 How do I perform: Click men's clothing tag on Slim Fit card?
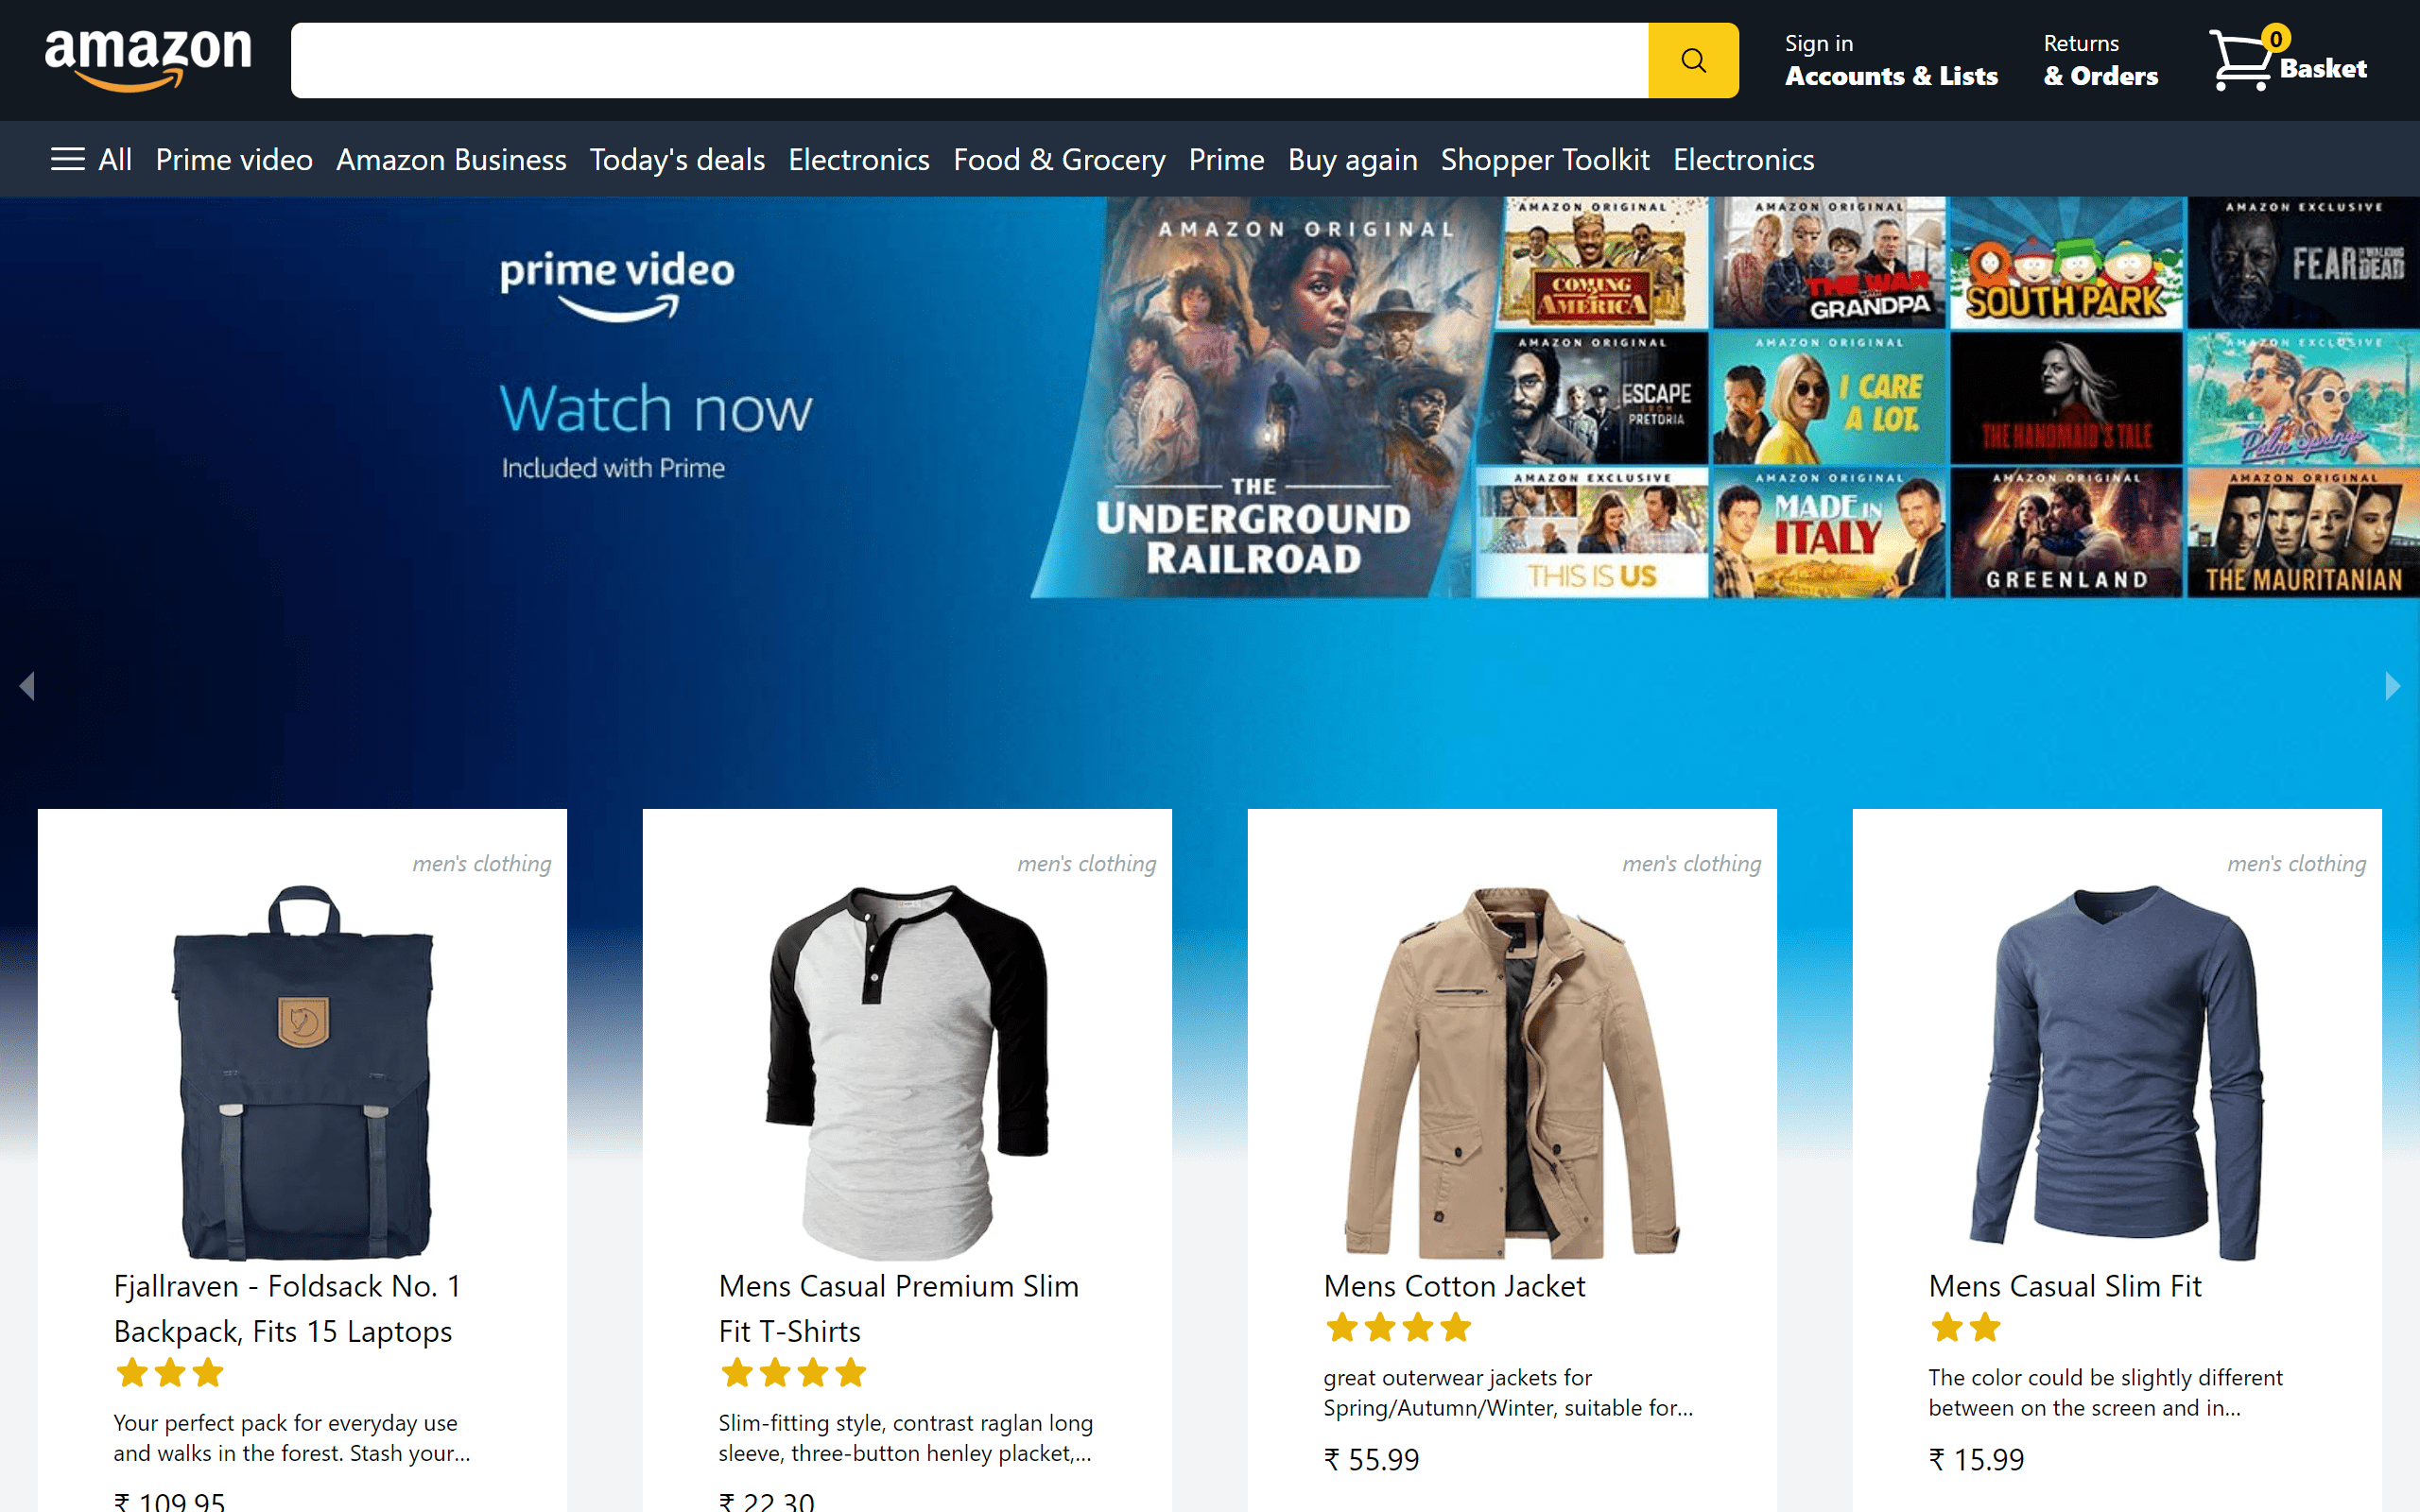coord(2297,863)
